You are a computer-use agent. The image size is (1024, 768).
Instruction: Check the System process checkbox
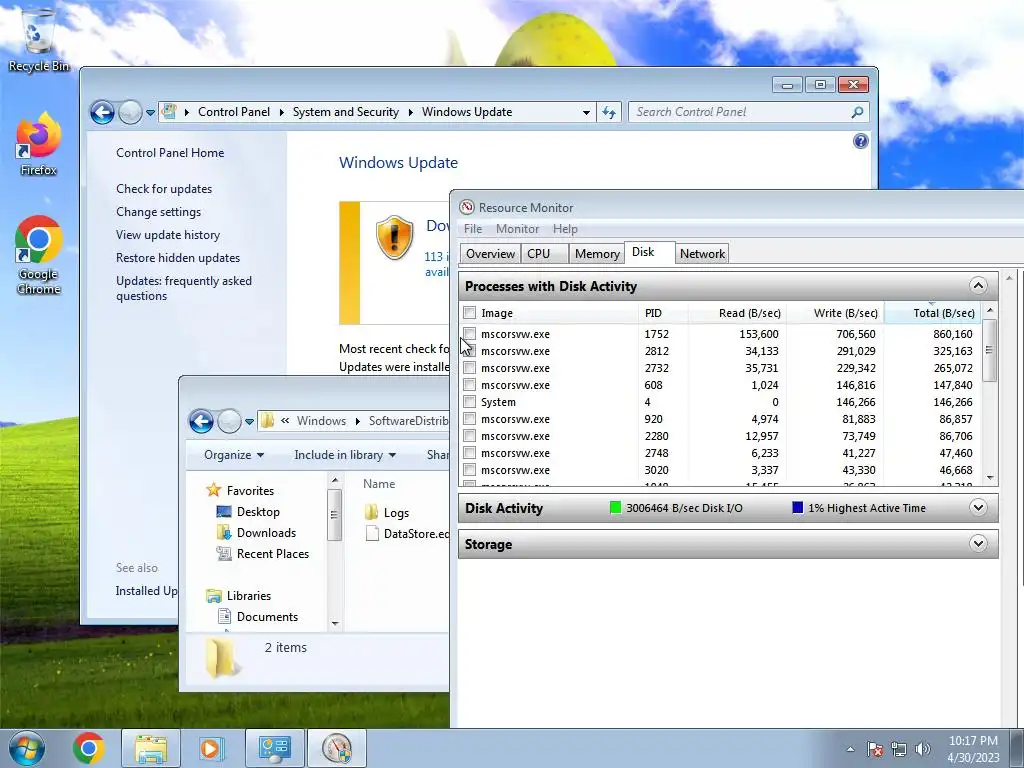coord(470,402)
